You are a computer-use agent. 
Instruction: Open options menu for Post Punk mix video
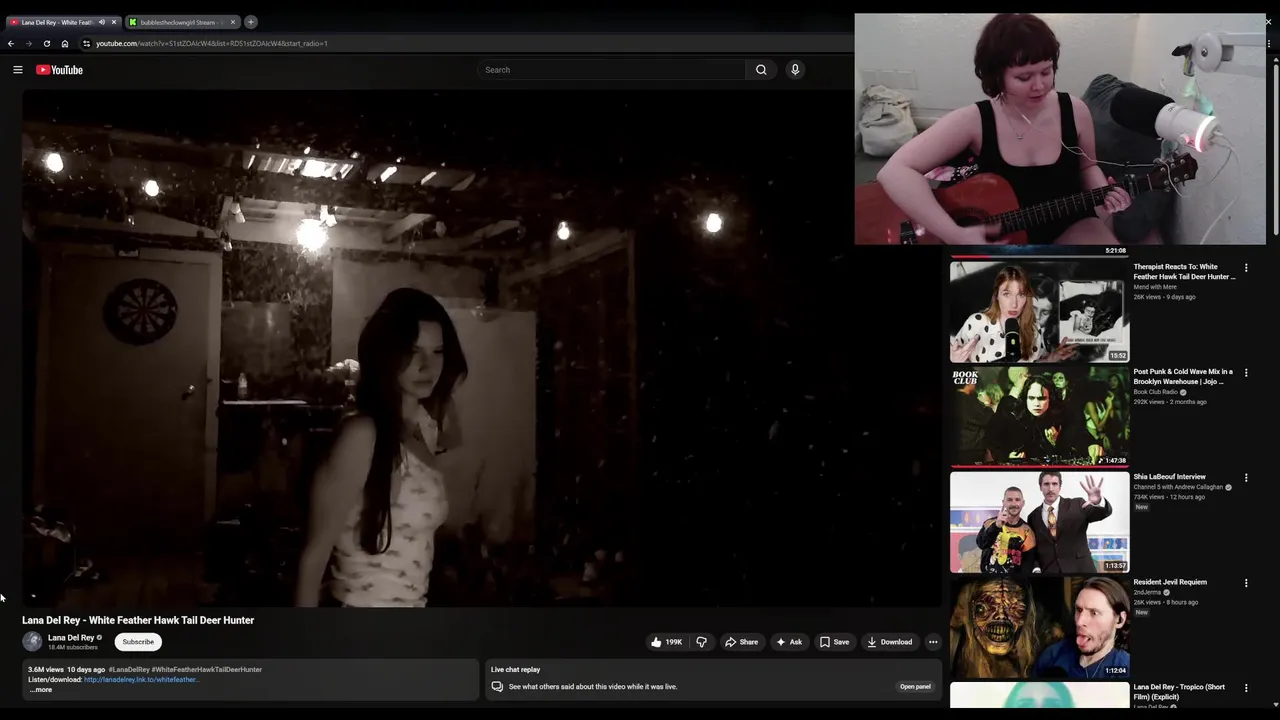coord(1246,373)
